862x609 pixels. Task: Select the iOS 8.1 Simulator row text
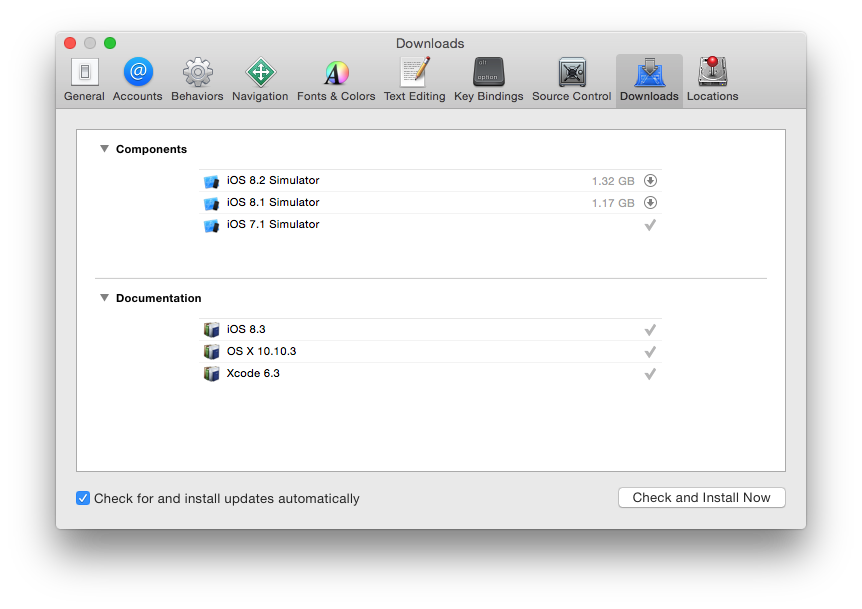273,202
